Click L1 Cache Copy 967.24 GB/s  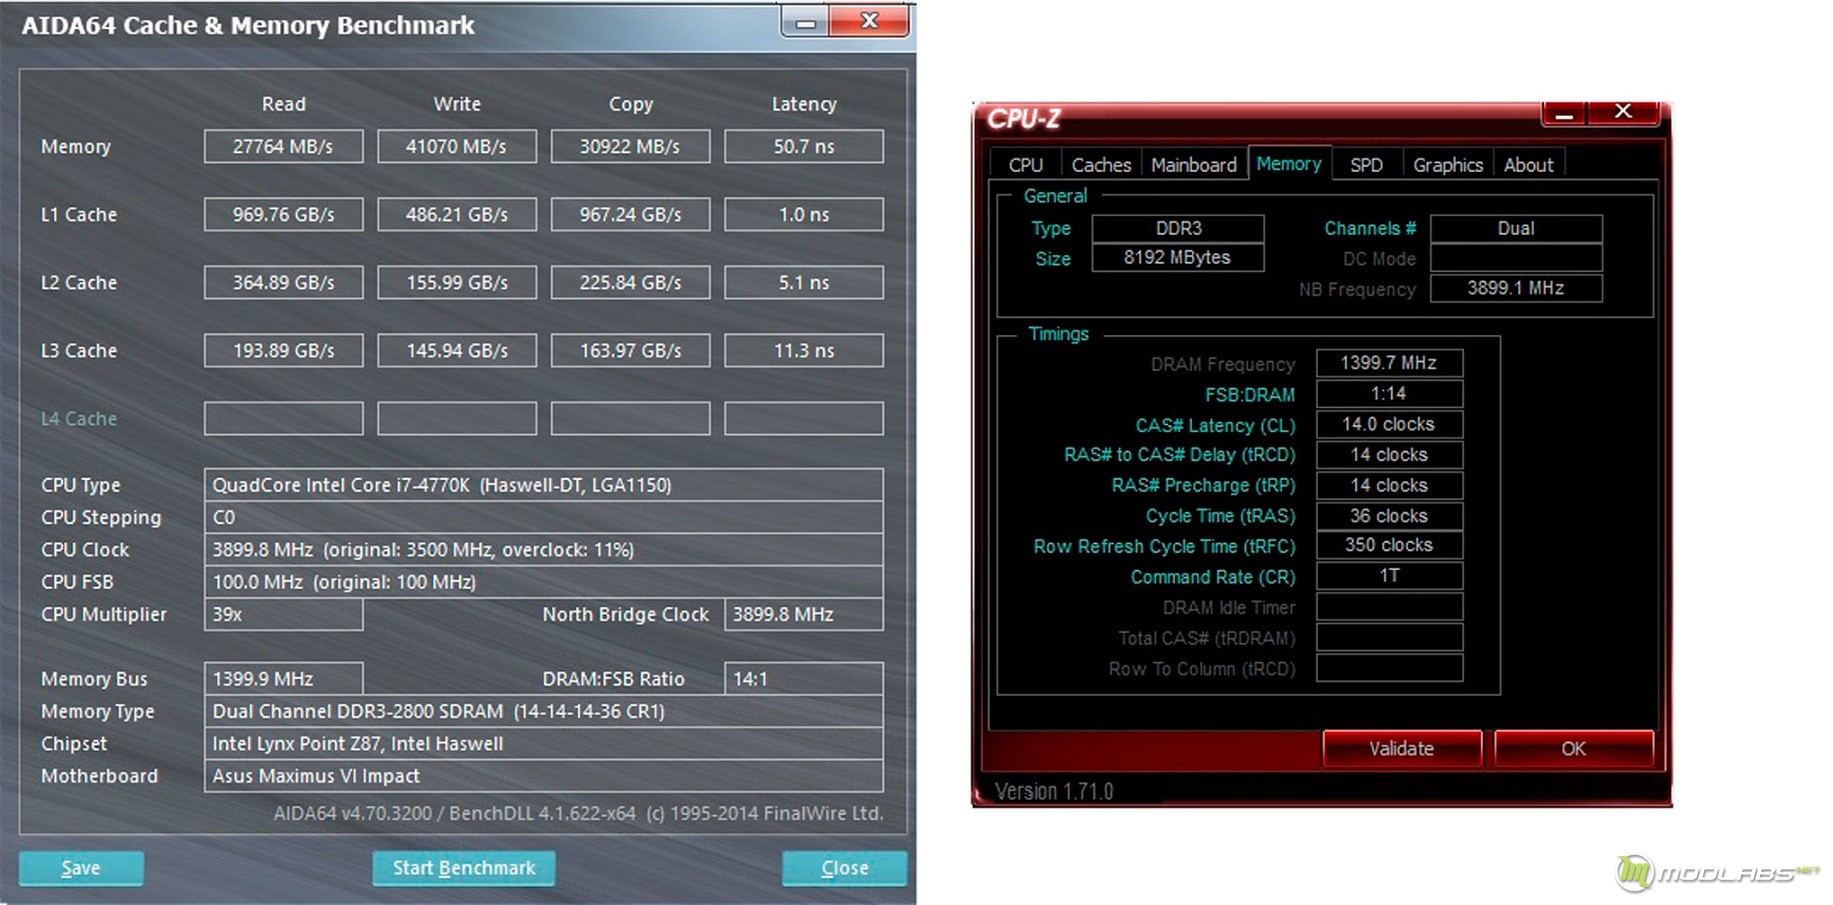tap(631, 214)
